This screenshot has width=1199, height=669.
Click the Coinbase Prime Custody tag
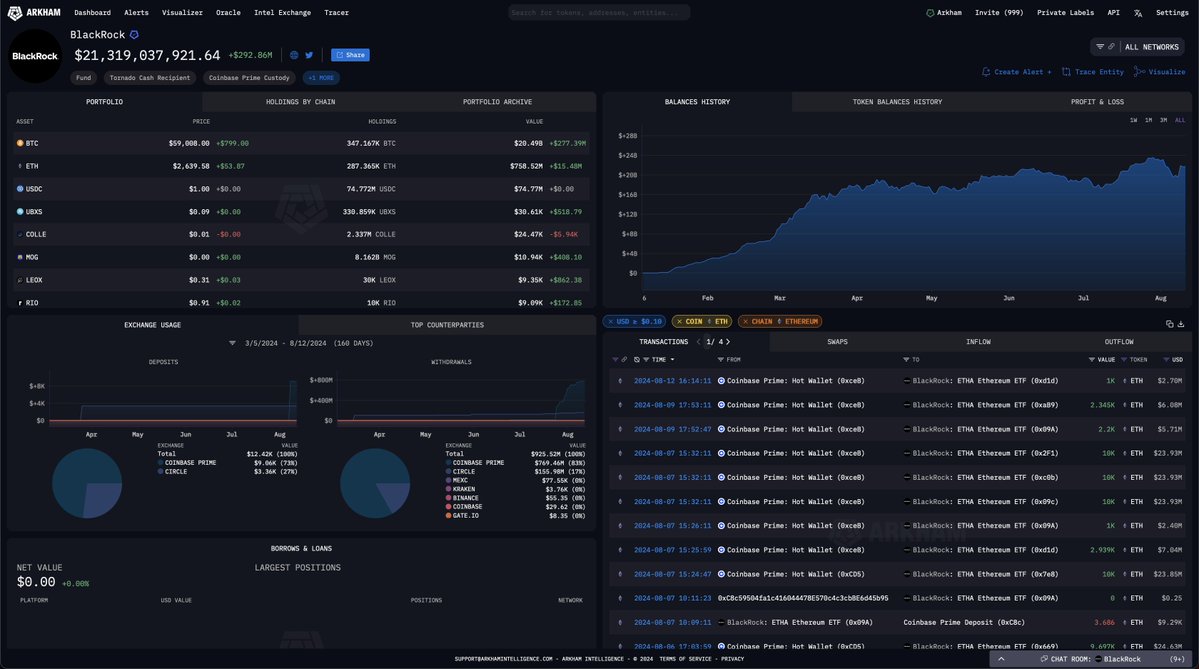pyautogui.click(x=249, y=78)
